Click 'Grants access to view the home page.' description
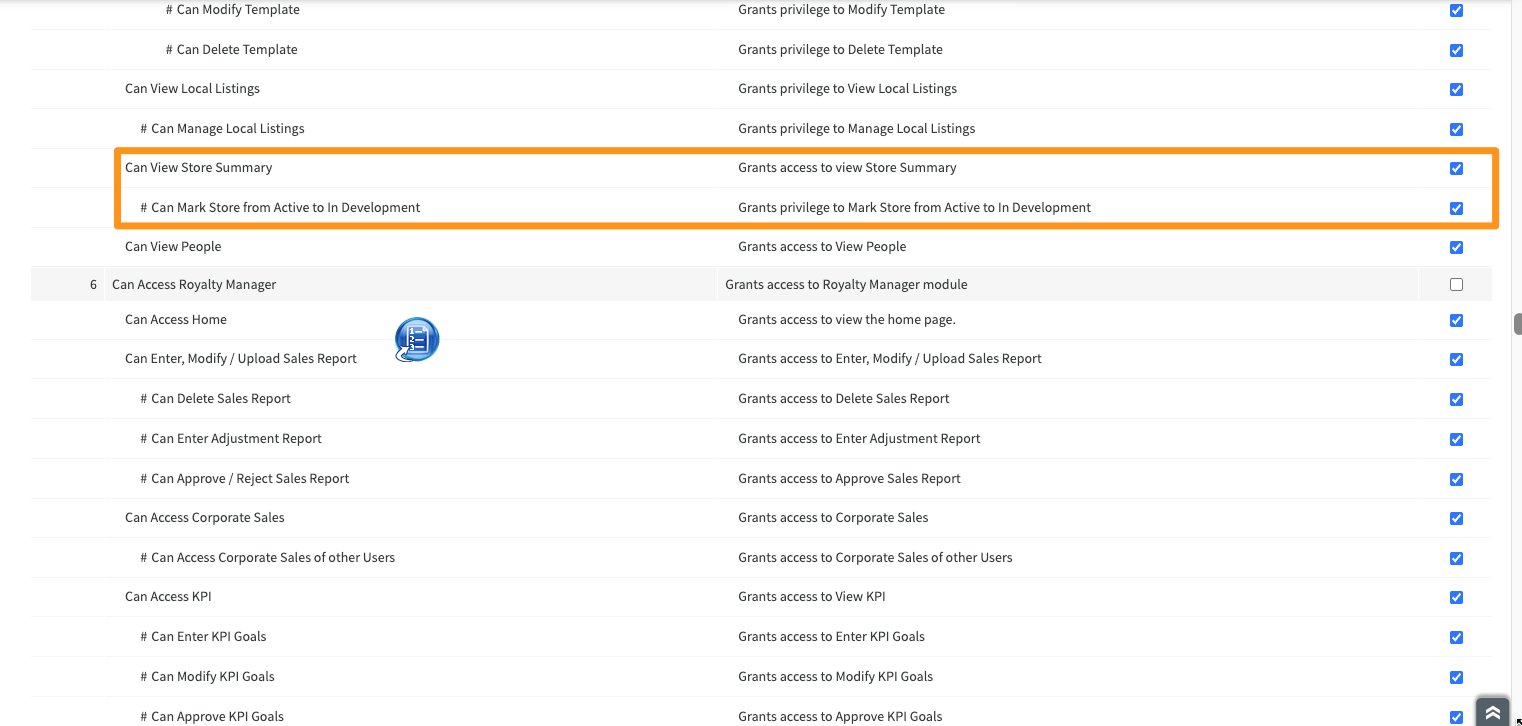This screenshot has height=726, width=1522. tap(847, 320)
